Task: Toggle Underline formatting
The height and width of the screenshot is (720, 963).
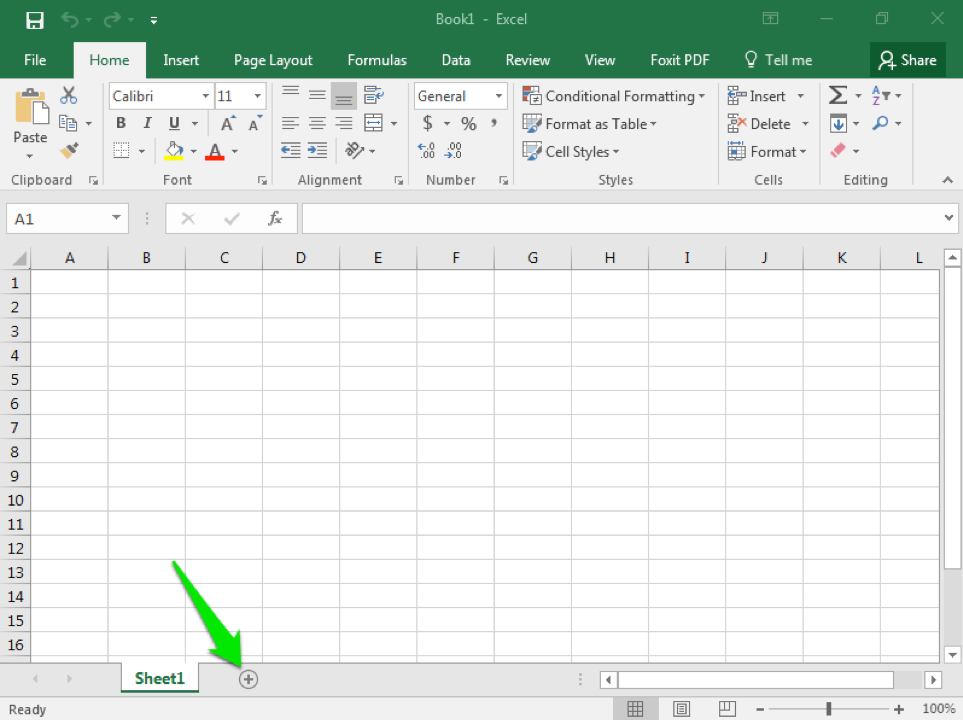Action: coord(174,123)
